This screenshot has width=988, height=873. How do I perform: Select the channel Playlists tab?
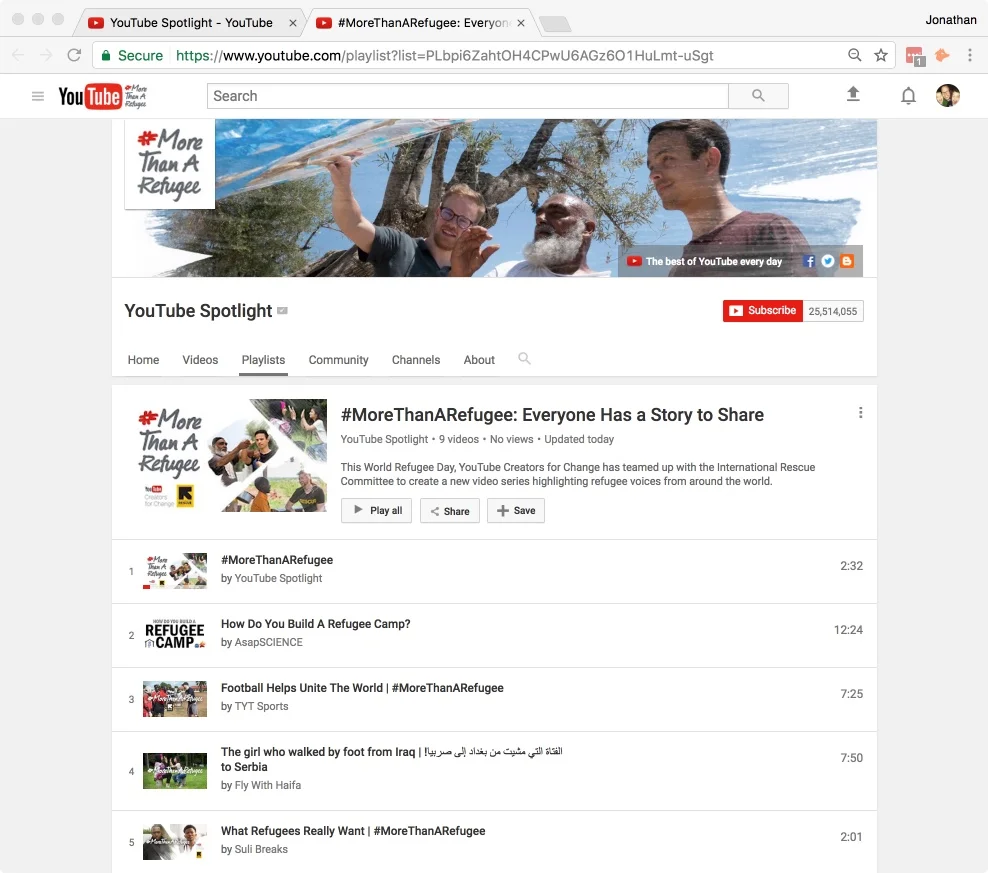pyautogui.click(x=263, y=360)
